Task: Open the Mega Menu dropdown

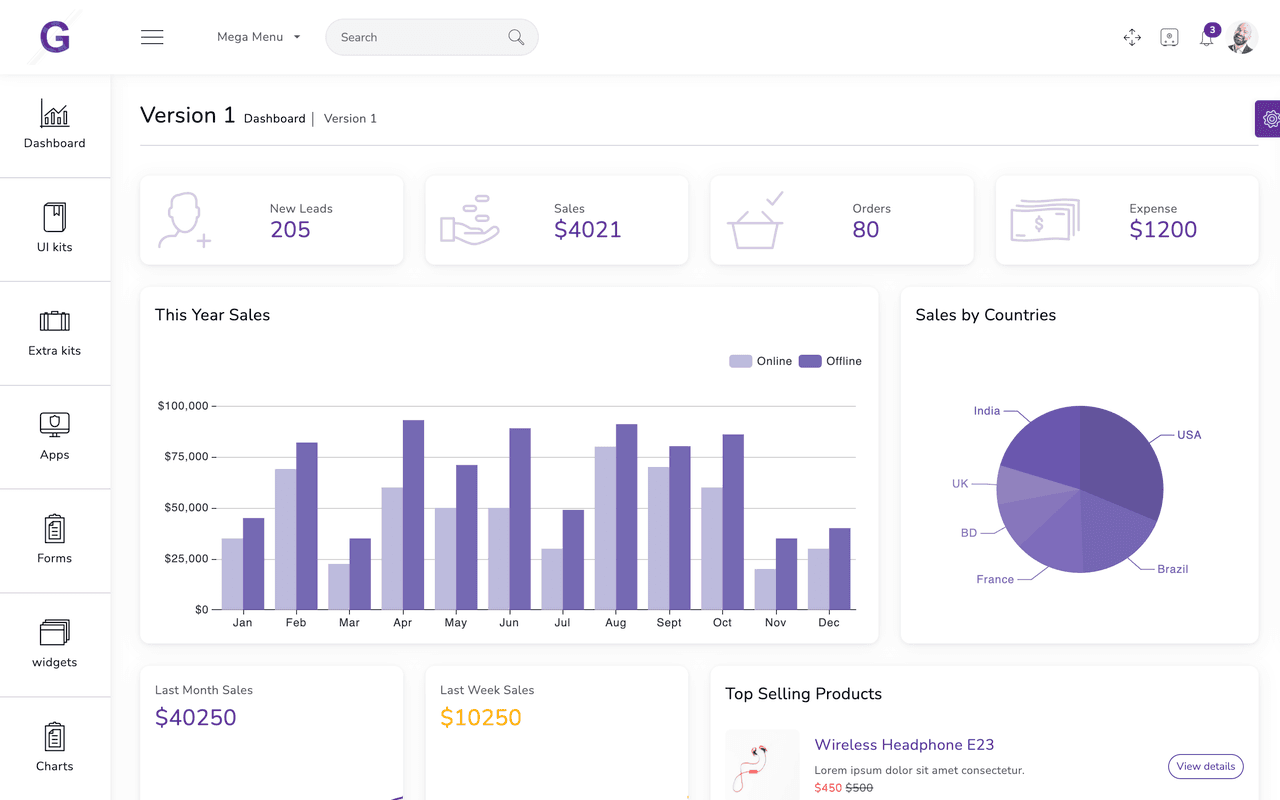Action: pyautogui.click(x=258, y=37)
